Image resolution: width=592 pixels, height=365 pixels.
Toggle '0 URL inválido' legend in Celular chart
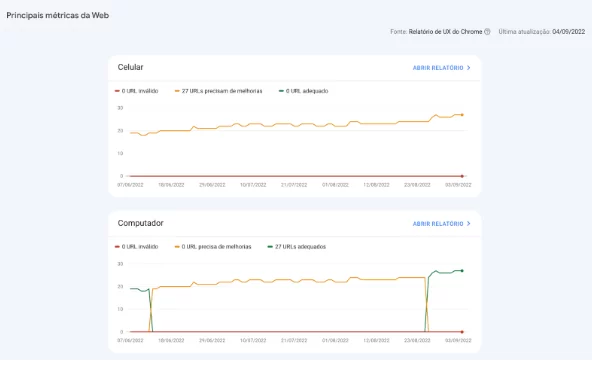click(x=137, y=91)
